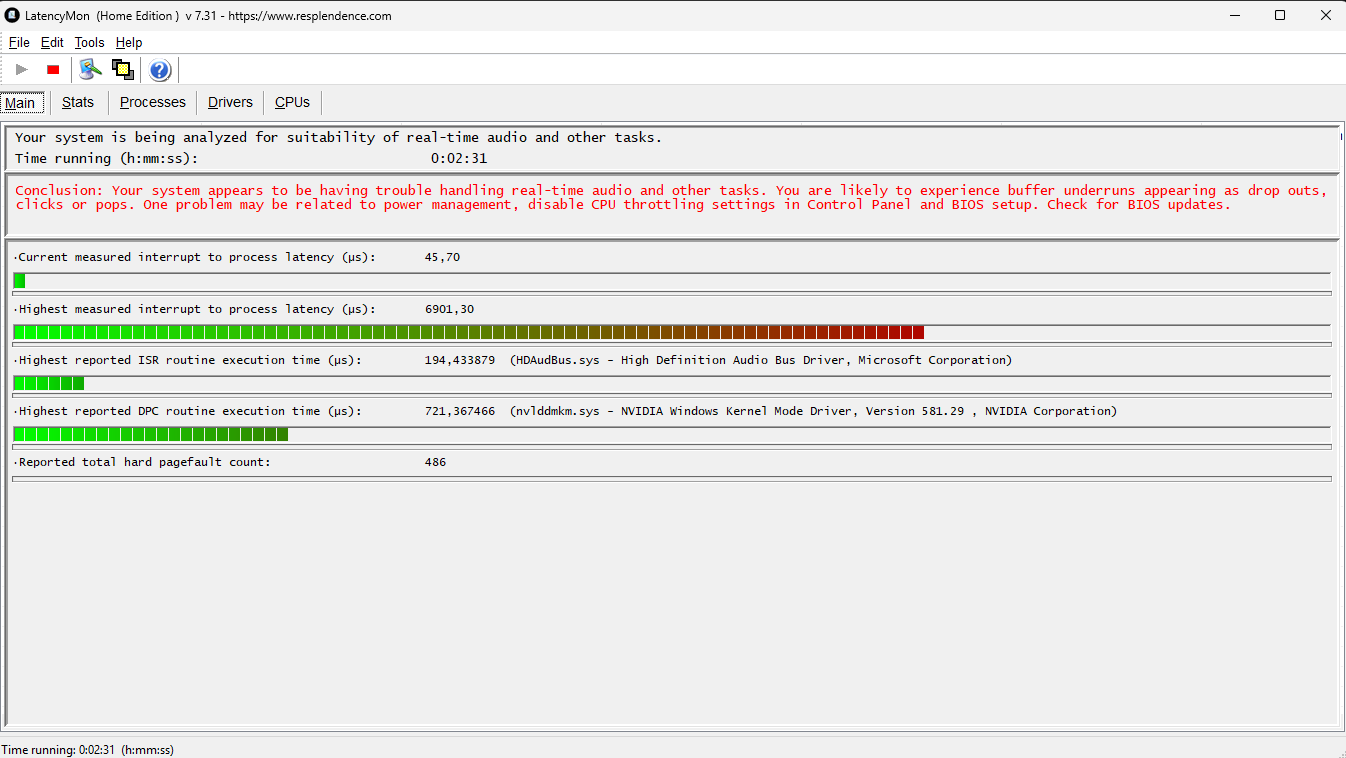Switch to the Processes tab
Screen dimensions: 1346x758
(153, 102)
